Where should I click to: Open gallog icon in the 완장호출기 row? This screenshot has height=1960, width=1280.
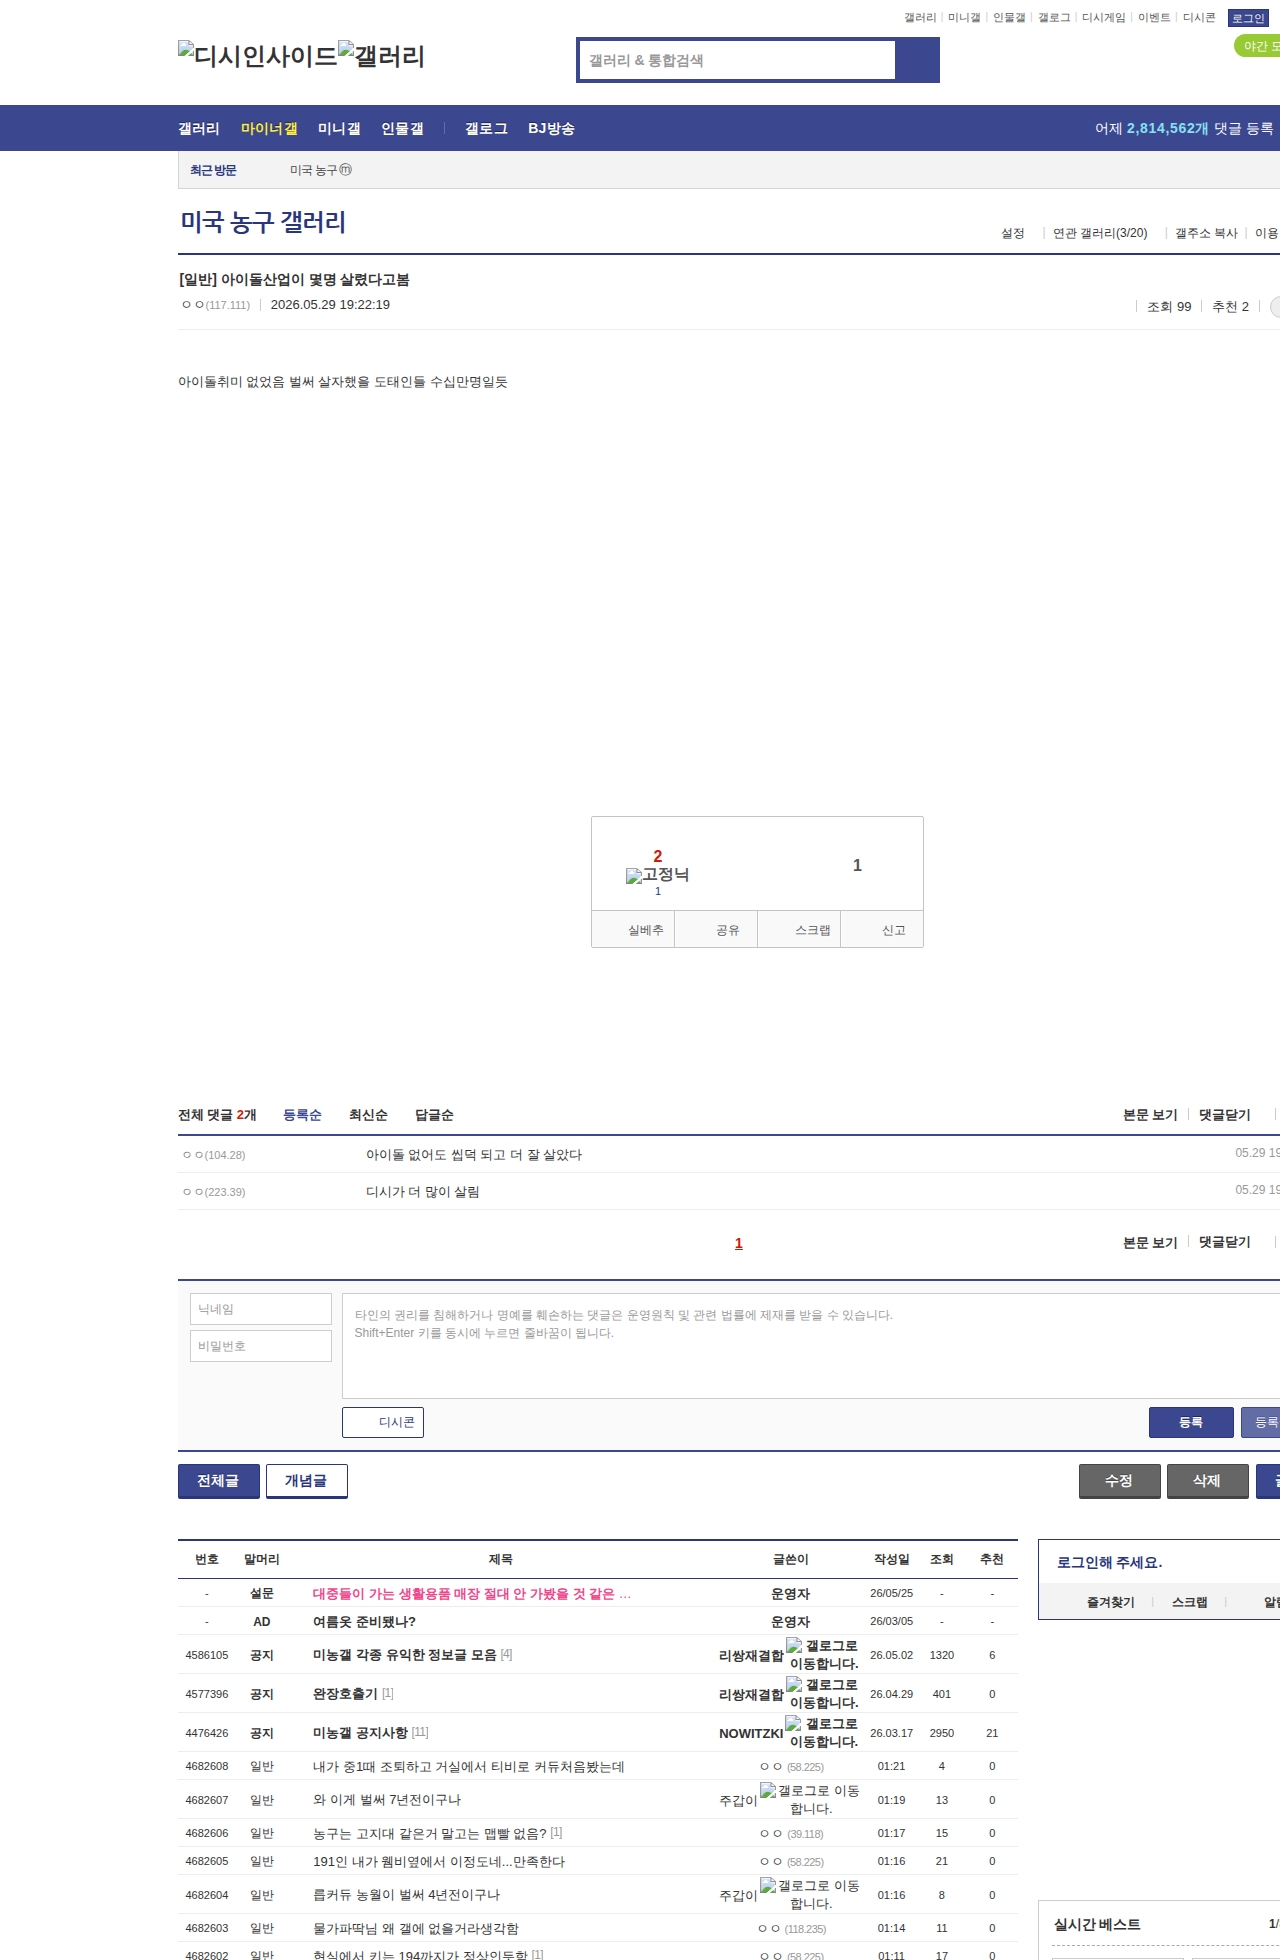(822, 1693)
